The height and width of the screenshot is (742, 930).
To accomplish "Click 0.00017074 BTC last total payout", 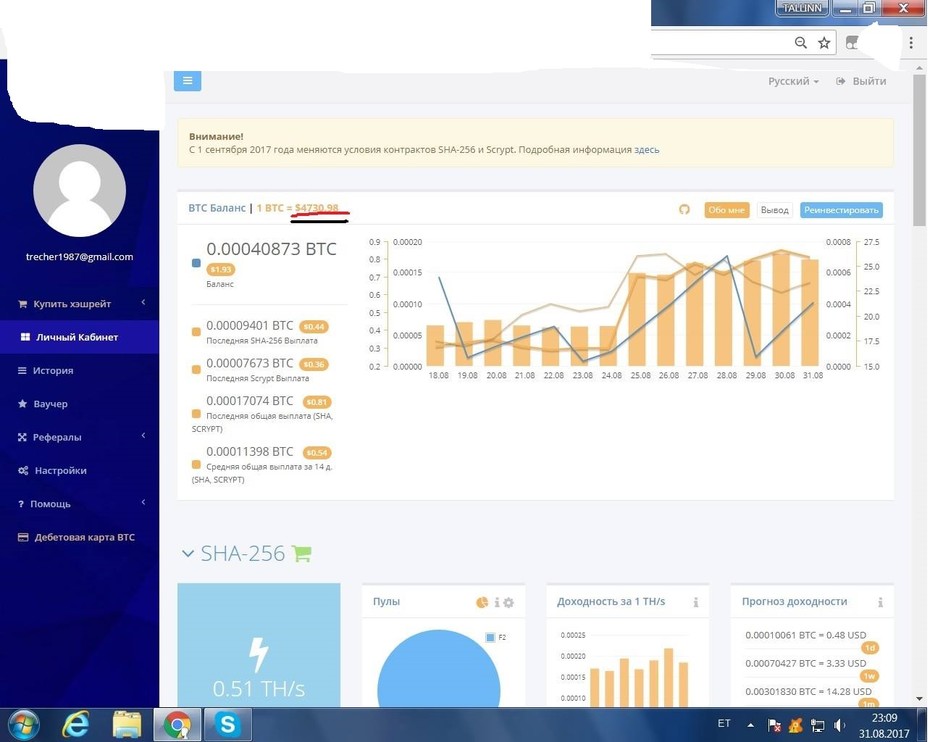I will 250,401.
